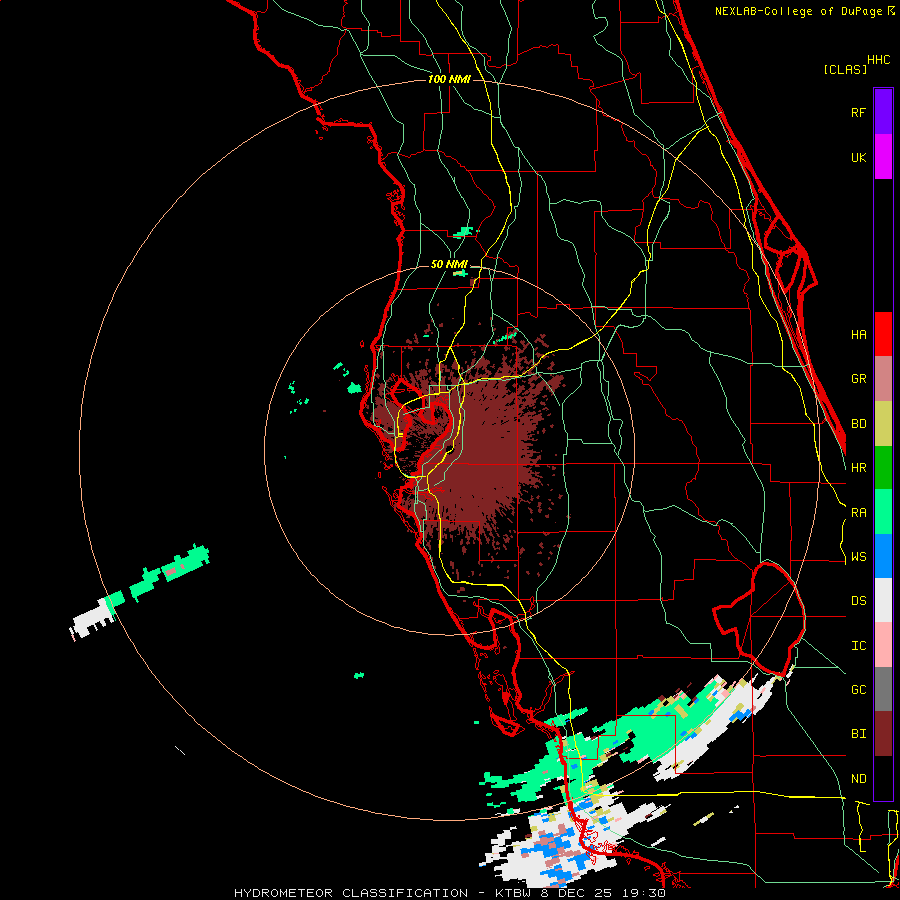Click the RF legend label
The height and width of the screenshot is (900, 900).
(x=859, y=112)
